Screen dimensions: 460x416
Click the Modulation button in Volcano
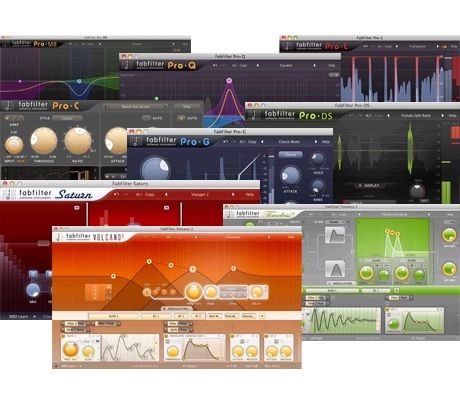click(x=176, y=308)
